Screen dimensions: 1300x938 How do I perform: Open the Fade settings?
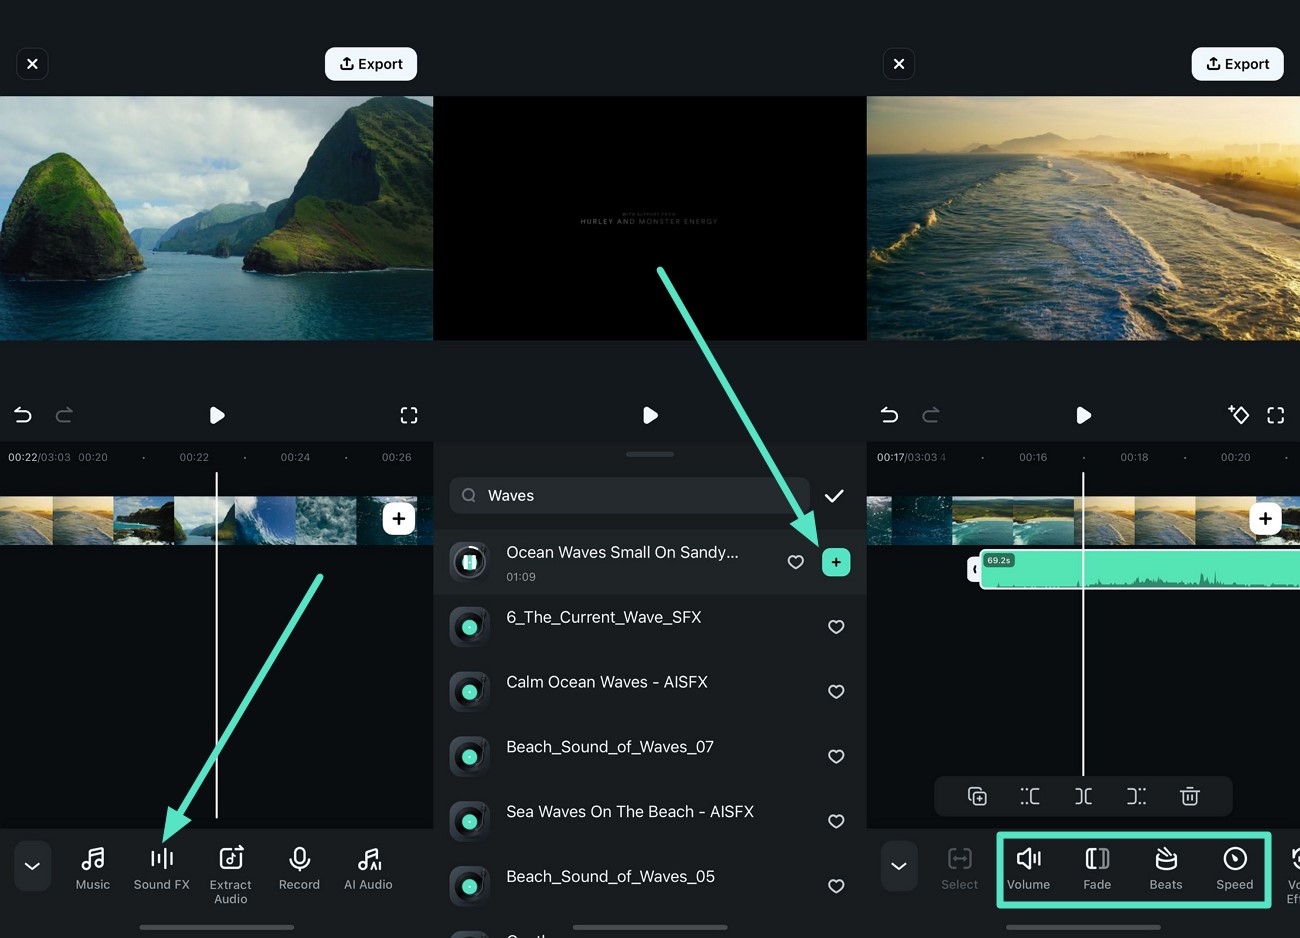pyautogui.click(x=1097, y=868)
